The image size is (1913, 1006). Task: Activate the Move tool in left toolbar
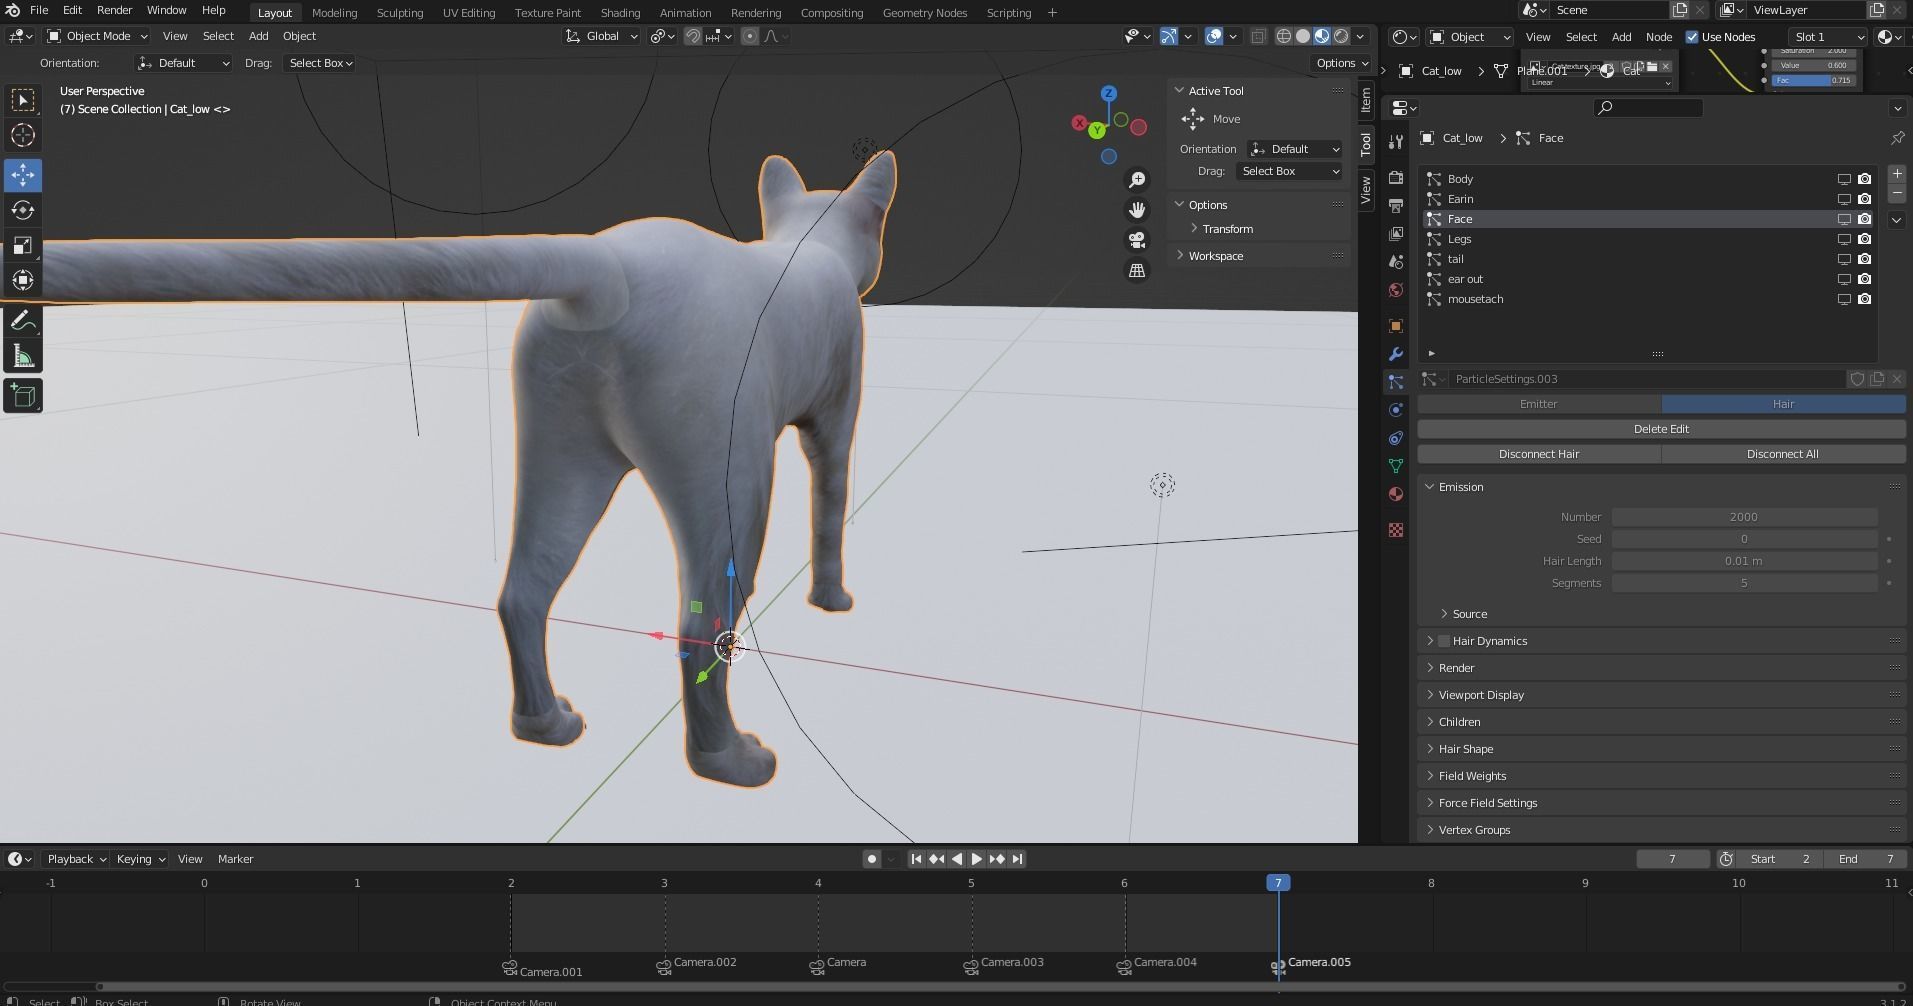(22, 175)
